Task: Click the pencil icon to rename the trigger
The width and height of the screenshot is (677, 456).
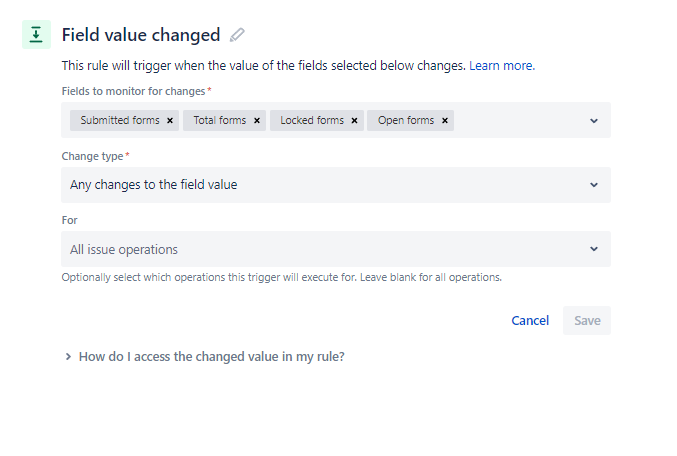Action: 237,35
